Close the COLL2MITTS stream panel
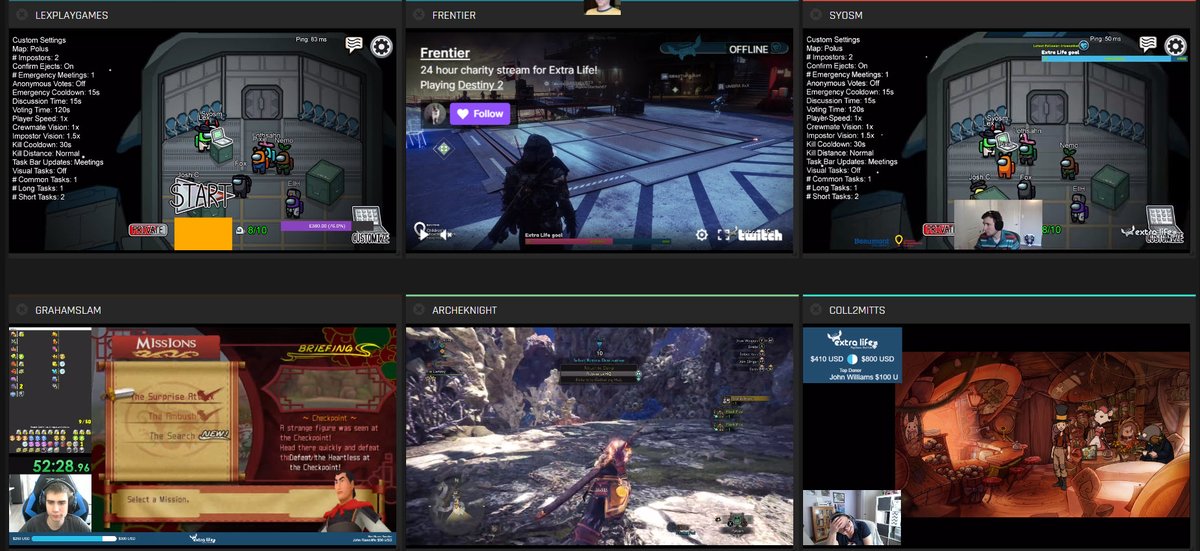Viewport: 1200px width, 551px height. coord(815,310)
